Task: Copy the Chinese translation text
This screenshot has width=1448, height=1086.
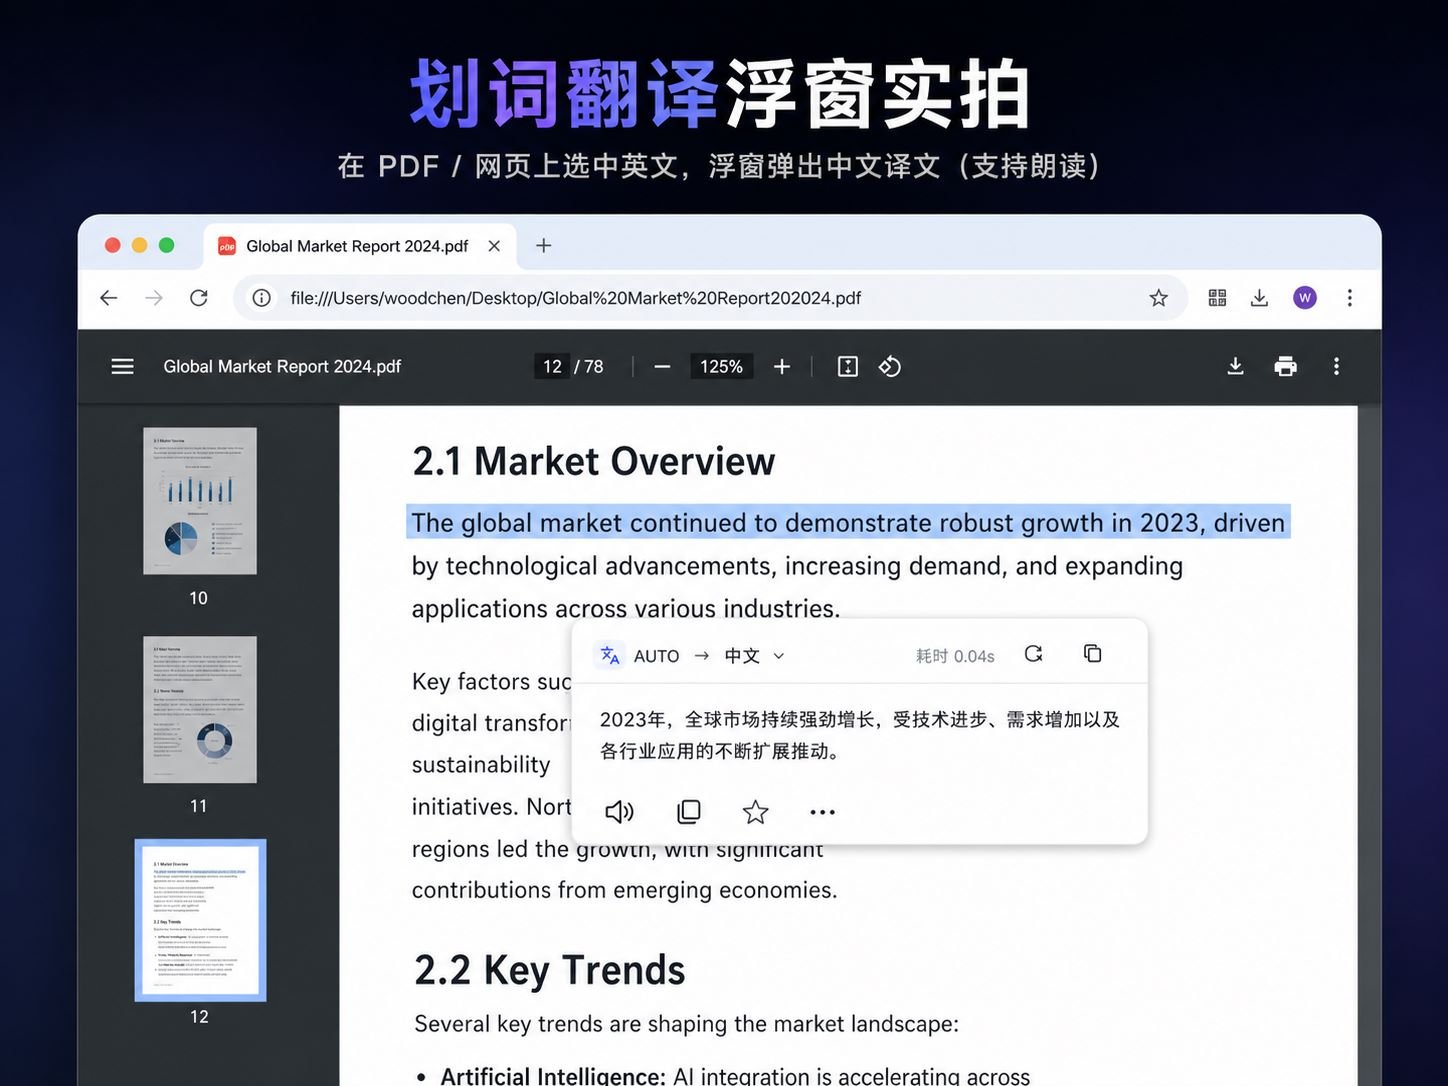Action: click(x=688, y=812)
